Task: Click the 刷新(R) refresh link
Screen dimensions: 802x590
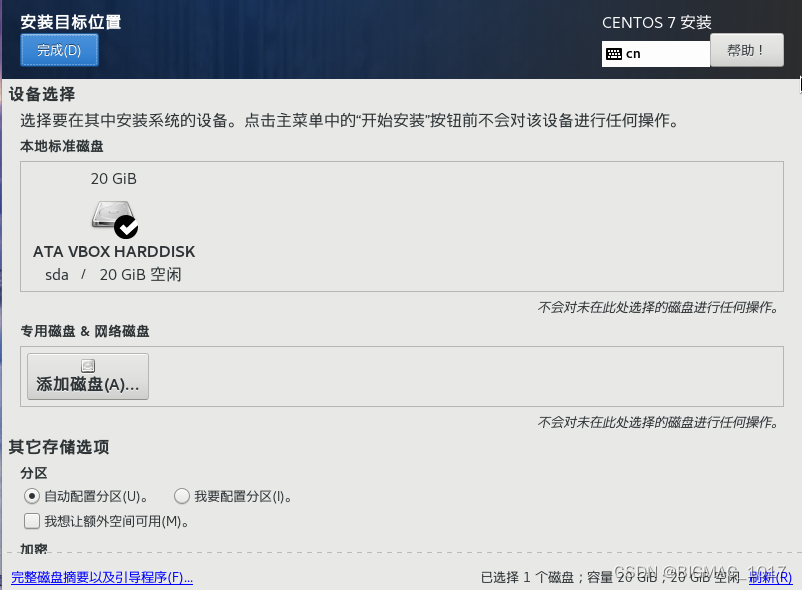Action: (770, 577)
